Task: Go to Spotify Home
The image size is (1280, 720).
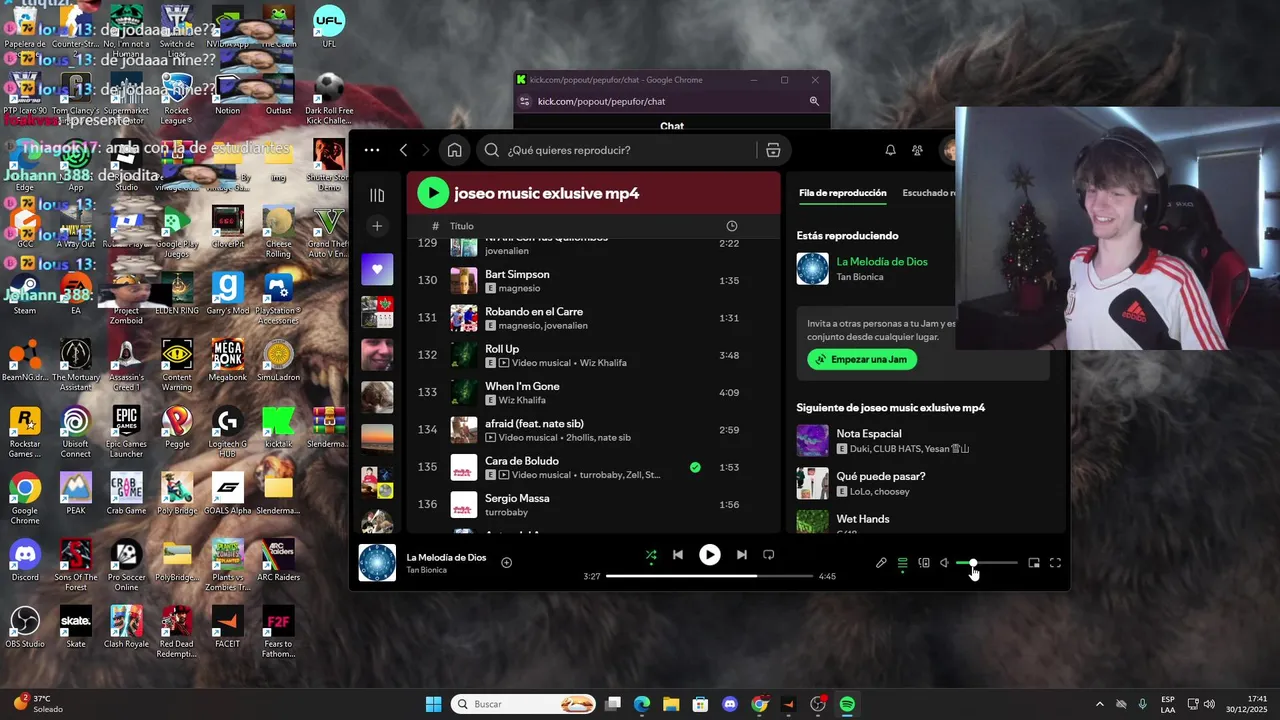Action: point(454,150)
